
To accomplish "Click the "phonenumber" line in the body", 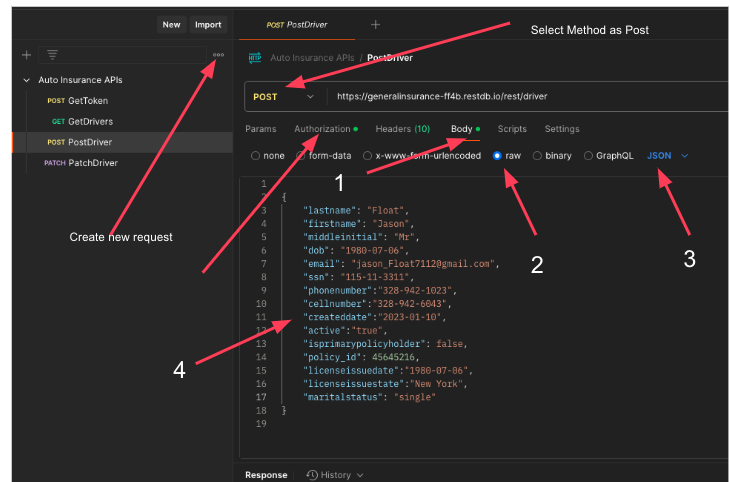I will point(380,291).
